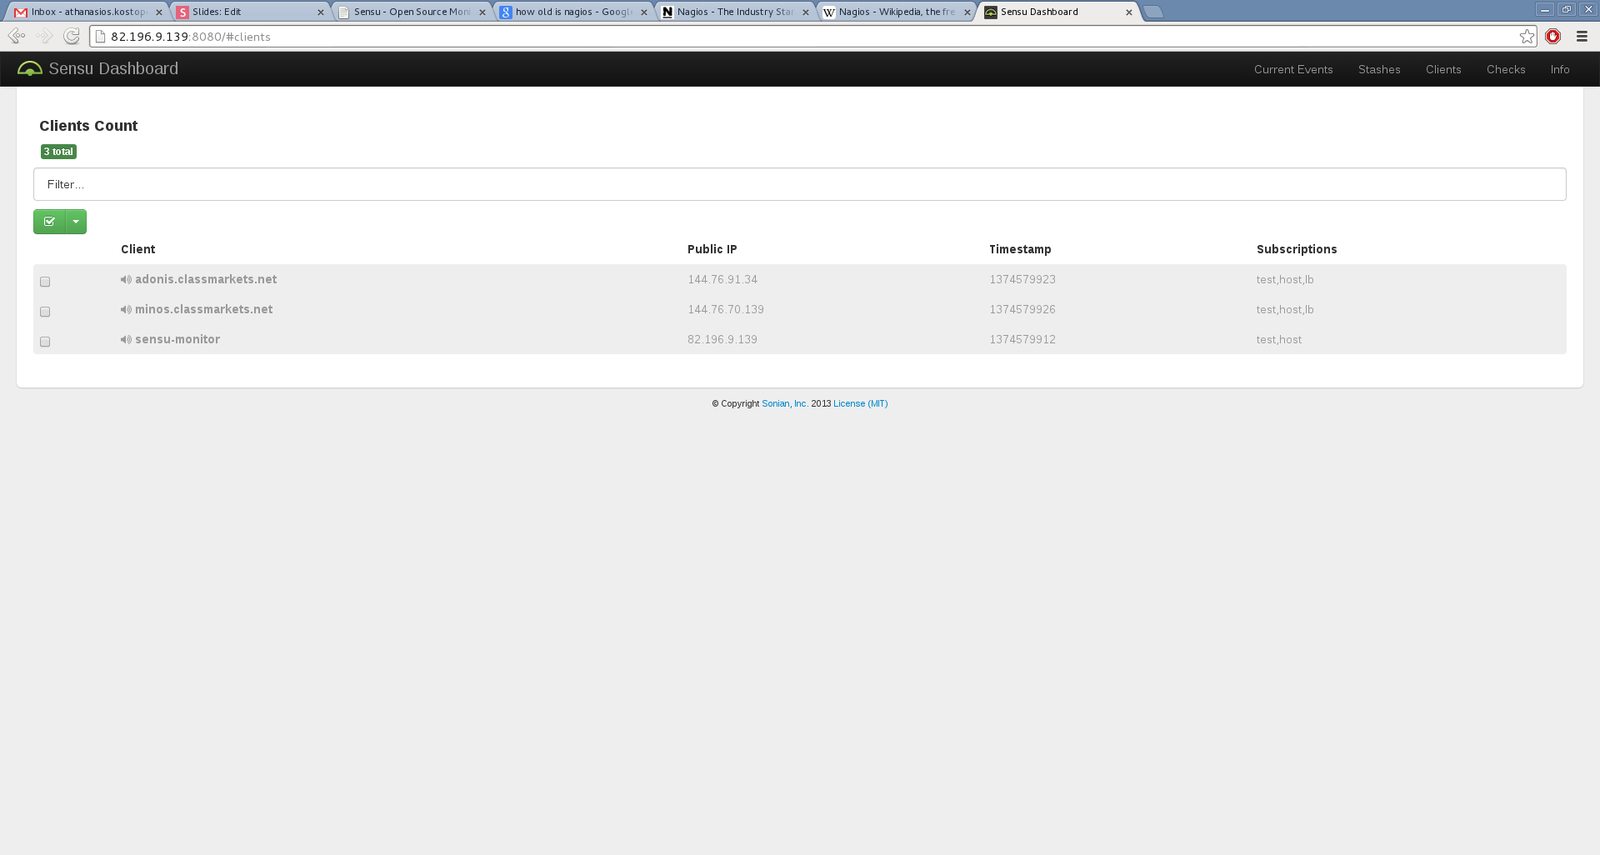This screenshot has width=1600, height=855.
Task: Click the Sensu Dashboard brand title
Action: pyautogui.click(x=113, y=69)
